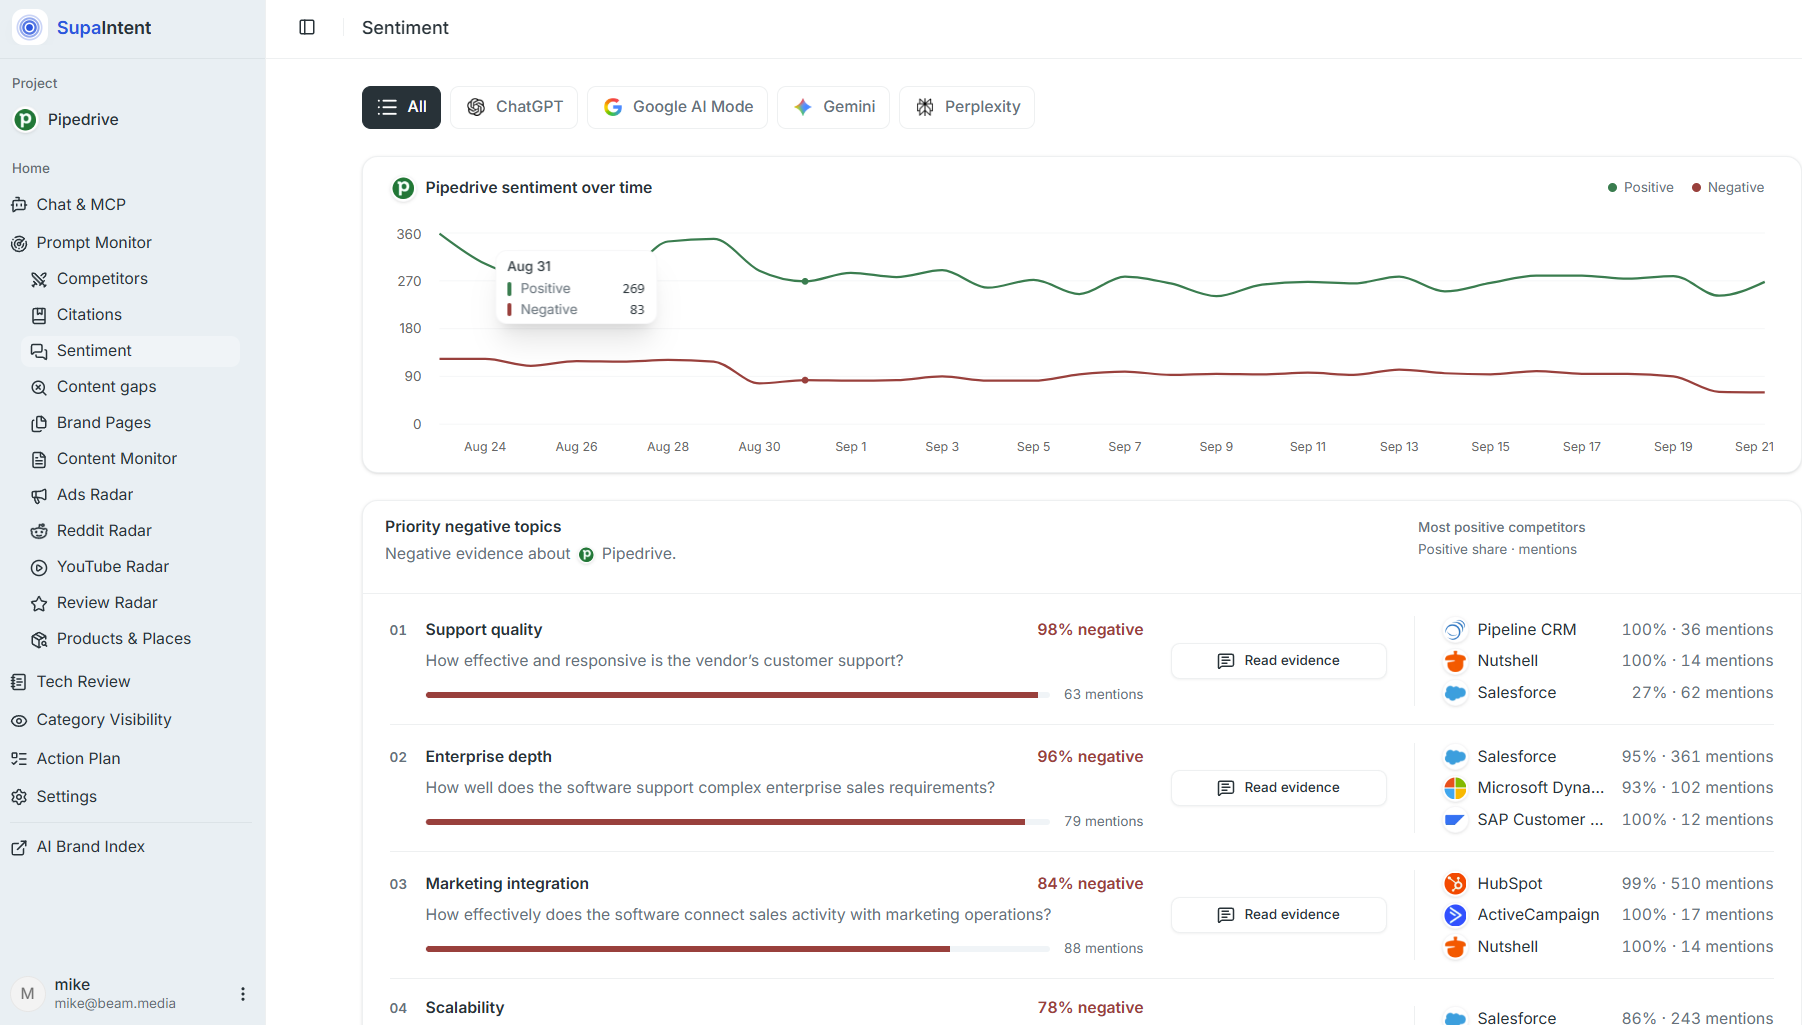1802x1025 pixels.
Task: Read evidence for Enterprise depth
Action: pyautogui.click(x=1279, y=788)
